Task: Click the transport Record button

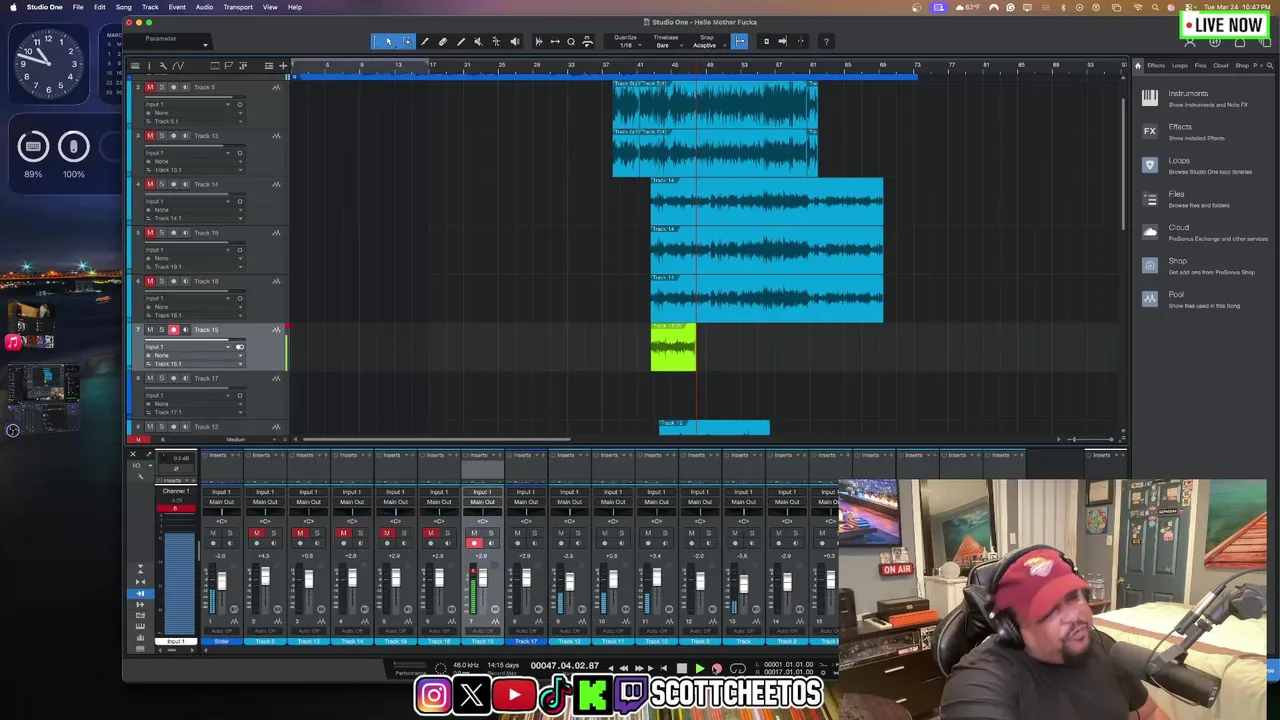Action: point(716,668)
